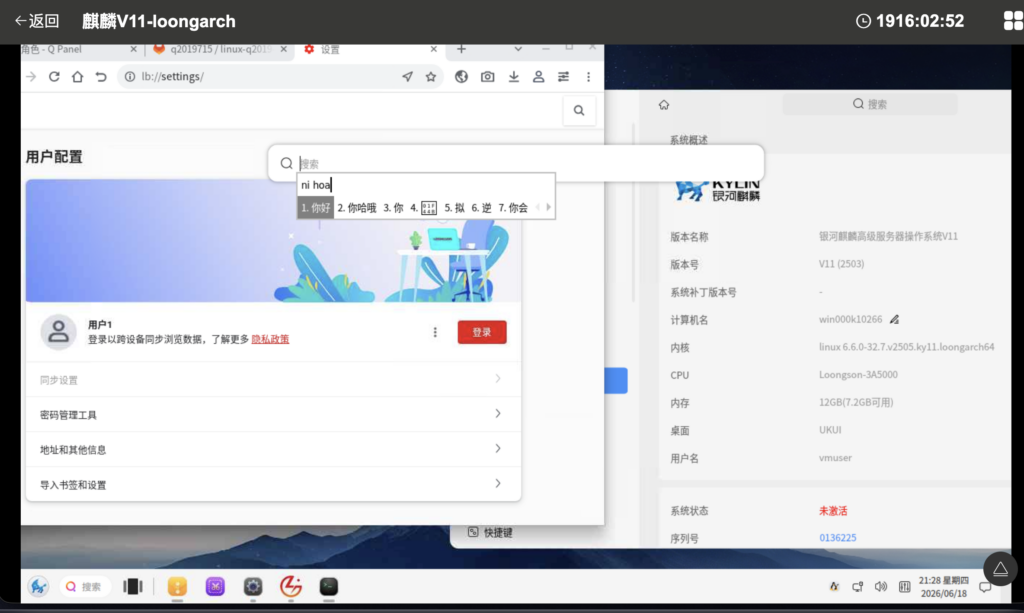Click the taskbar 搜索 box
This screenshot has height=613, width=1024.
[x=85, y=586]
